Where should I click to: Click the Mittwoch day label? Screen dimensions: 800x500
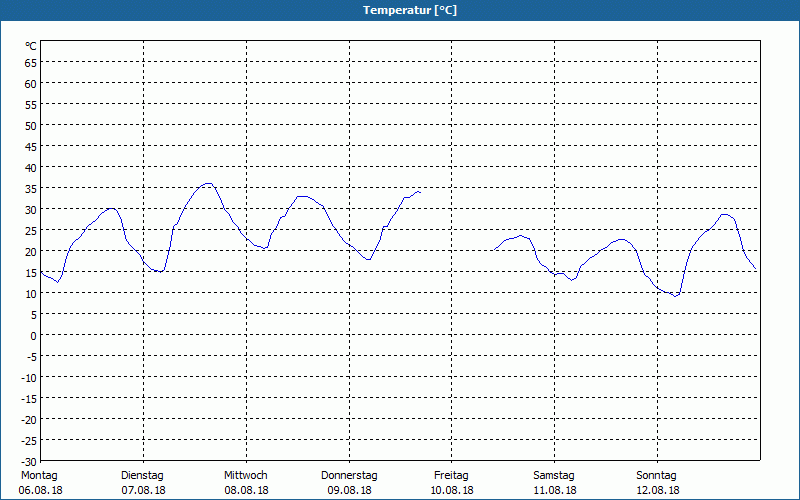point(246,476)
